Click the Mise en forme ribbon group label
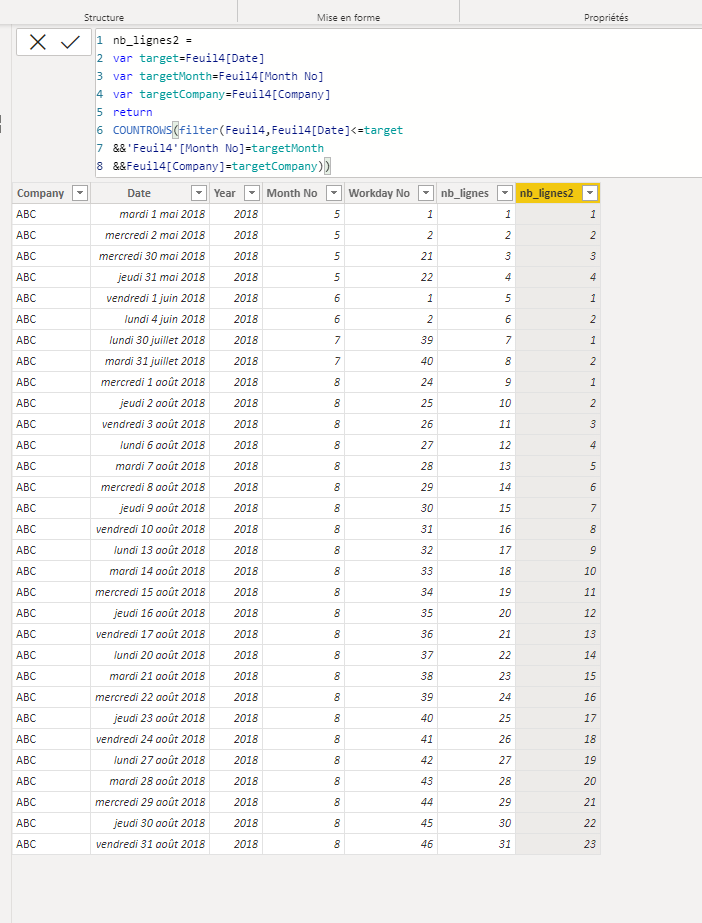The image size is (702, 923). (348, 18)
